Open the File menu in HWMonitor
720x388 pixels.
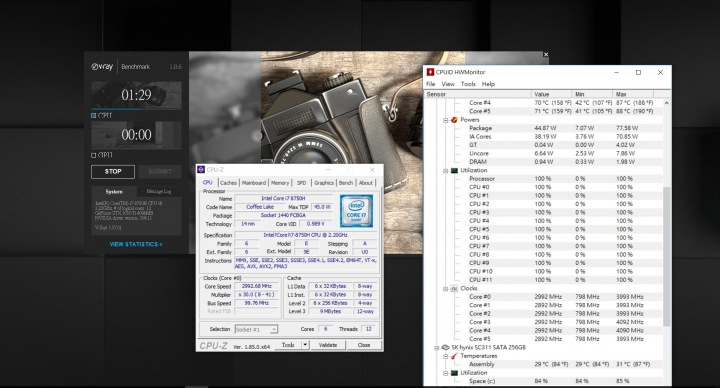point(431,84)
